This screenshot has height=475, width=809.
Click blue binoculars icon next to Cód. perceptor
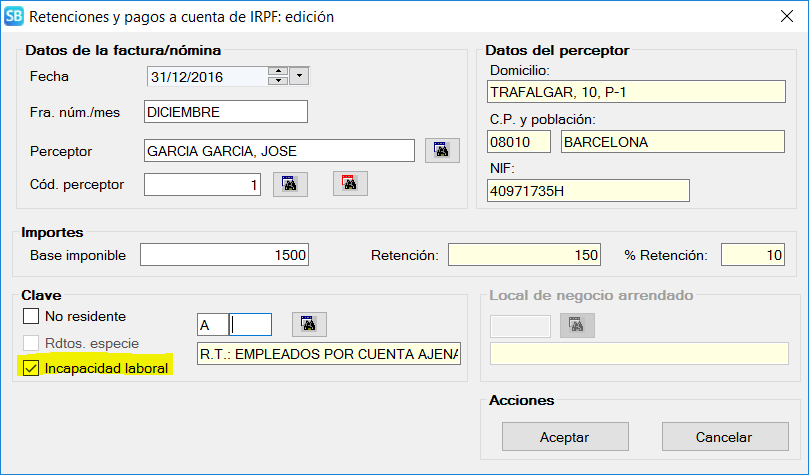coord(290,184)
